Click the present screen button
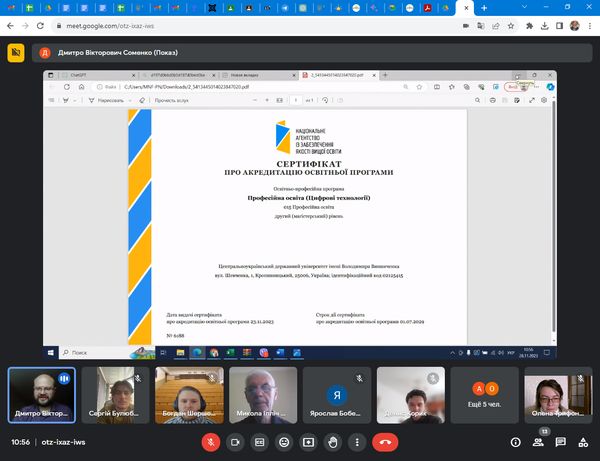 tap(308, 441)
